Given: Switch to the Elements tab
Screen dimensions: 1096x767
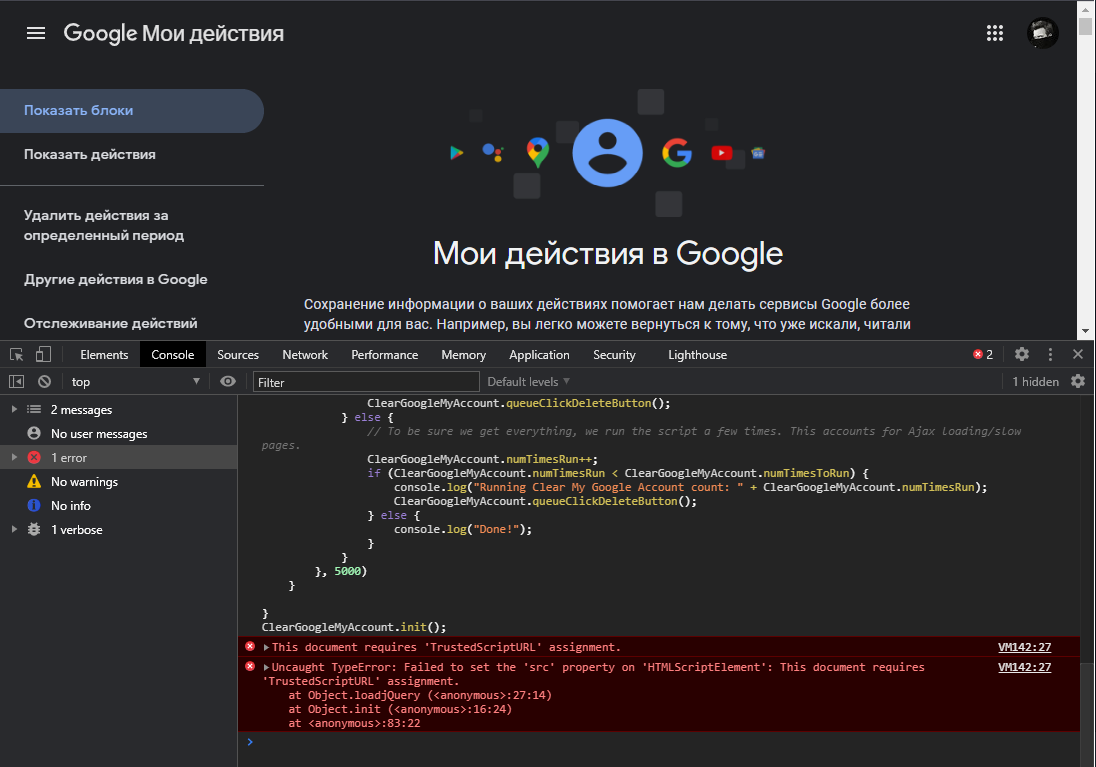Looking at the screenshot, I should pyautogui.click(x=104, y=354).
